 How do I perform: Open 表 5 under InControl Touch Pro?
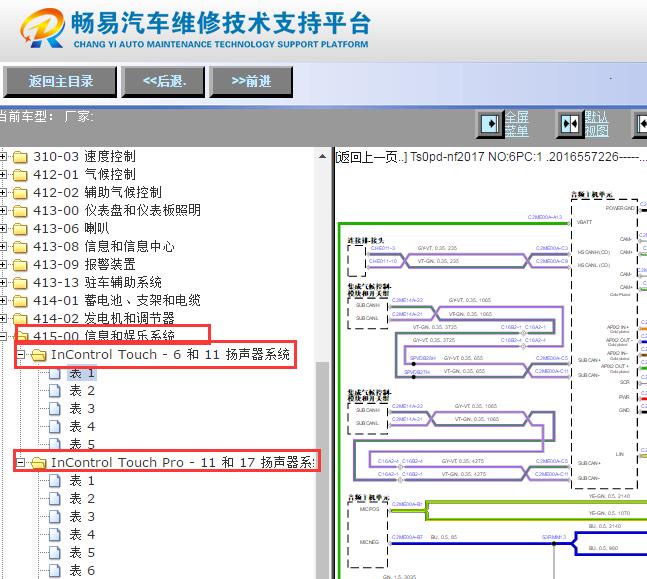pos(82,553)
